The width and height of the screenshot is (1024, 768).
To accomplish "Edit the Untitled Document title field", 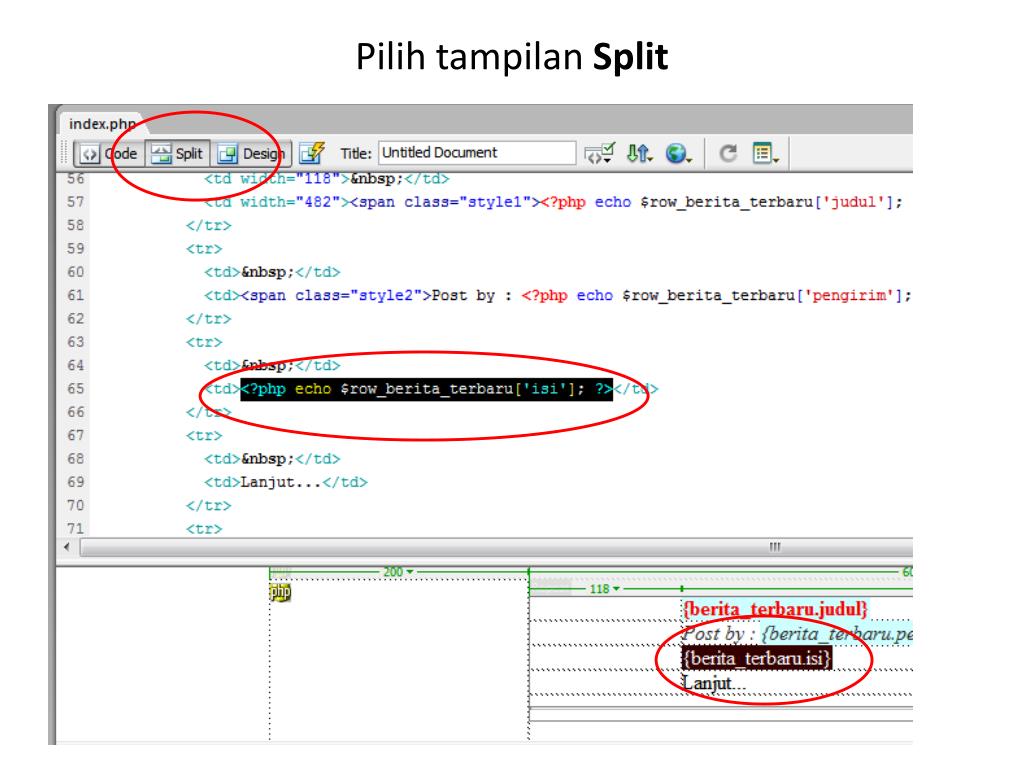I will (x=477, y=153).
